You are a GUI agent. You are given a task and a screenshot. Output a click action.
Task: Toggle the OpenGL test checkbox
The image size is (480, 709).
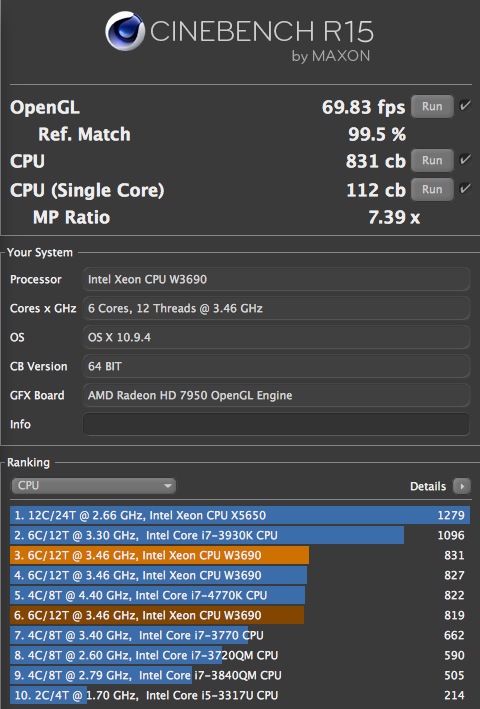(x=465, y=106)
